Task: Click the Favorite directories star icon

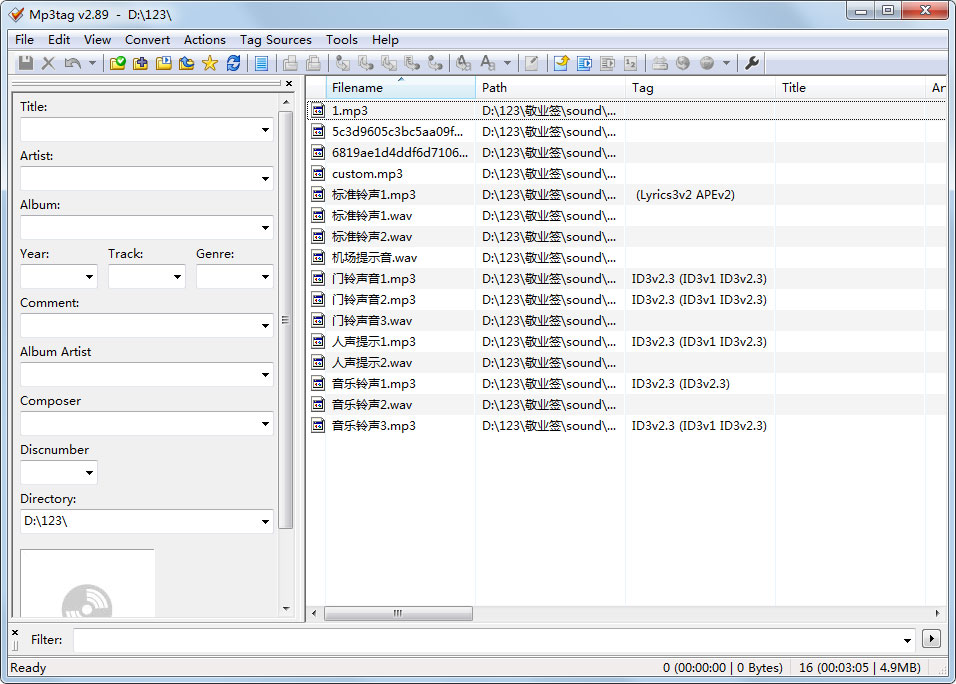Action: pyautogui.click(x=210, y=63)
